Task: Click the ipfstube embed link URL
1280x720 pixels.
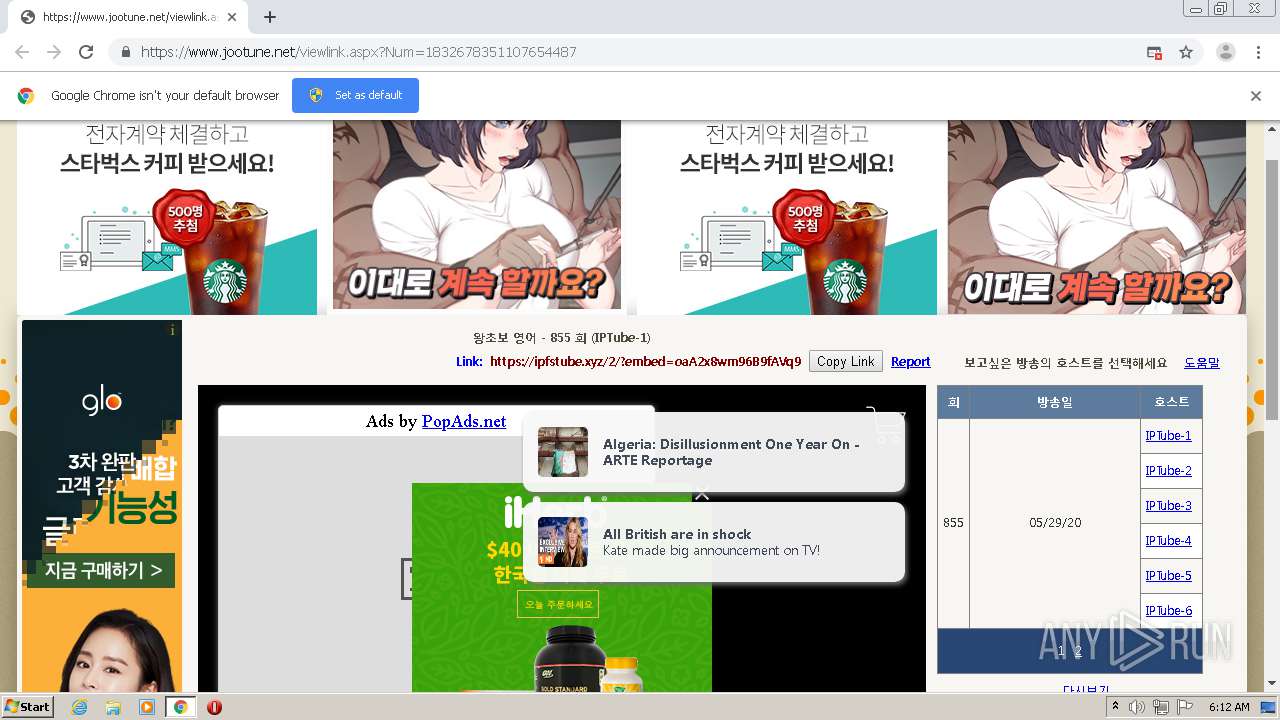Action: (645, 362)
